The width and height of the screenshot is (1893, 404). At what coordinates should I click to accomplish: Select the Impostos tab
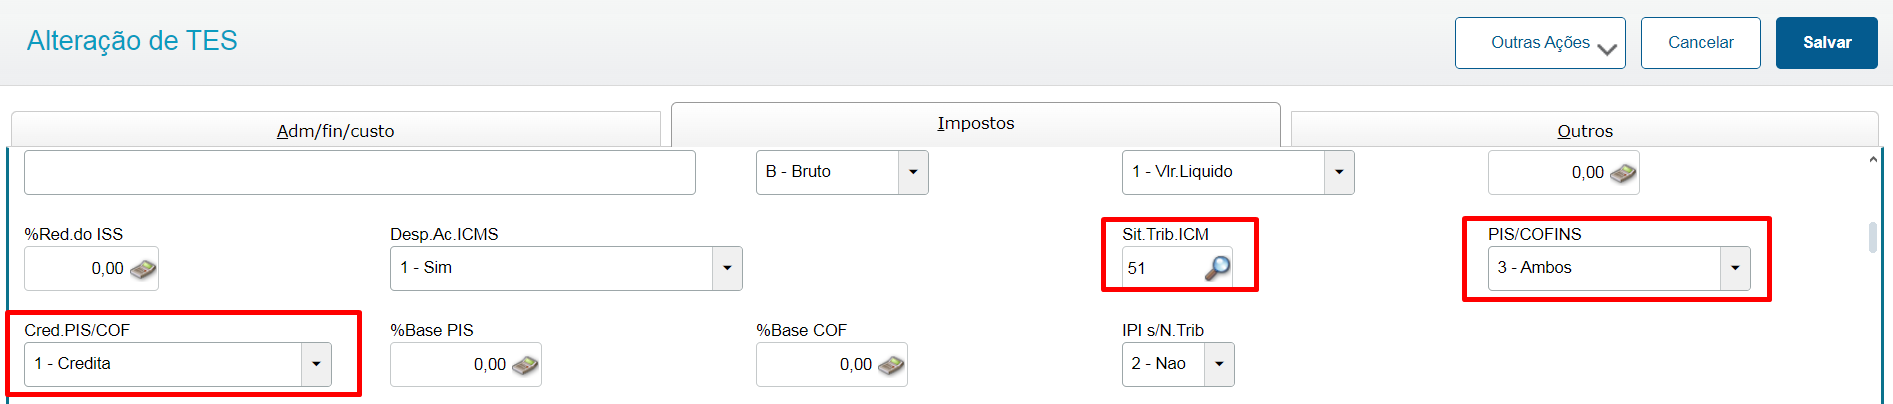976,124
